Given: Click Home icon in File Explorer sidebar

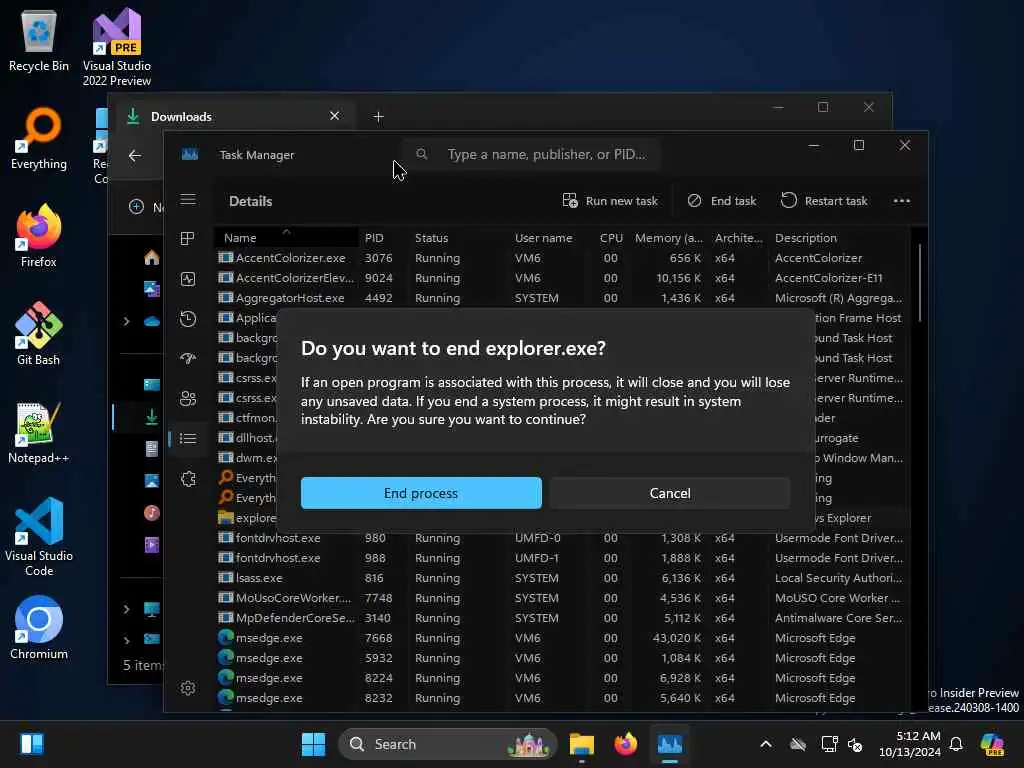Looking at the screenshot, I should coord(152,258).
